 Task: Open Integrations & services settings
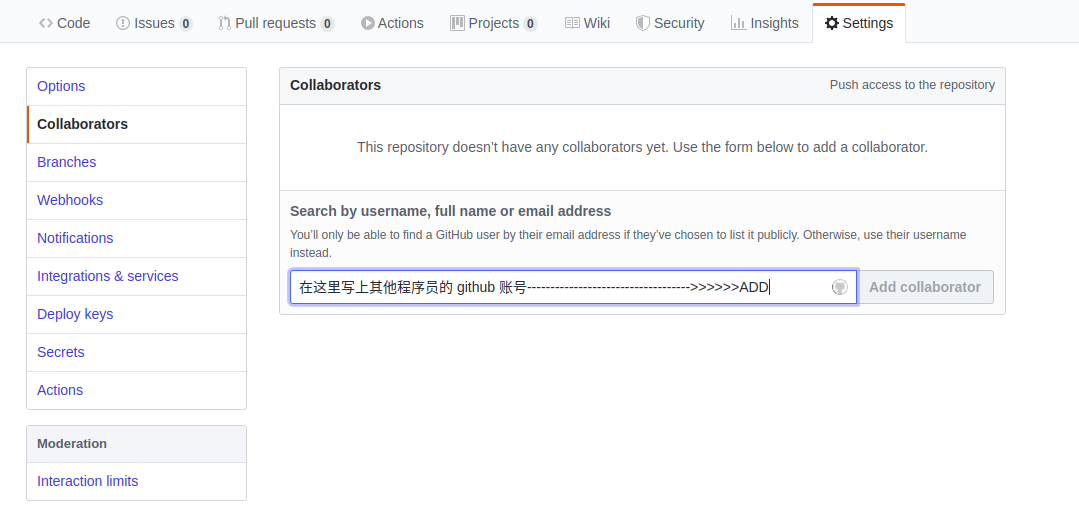pos(136,277)
